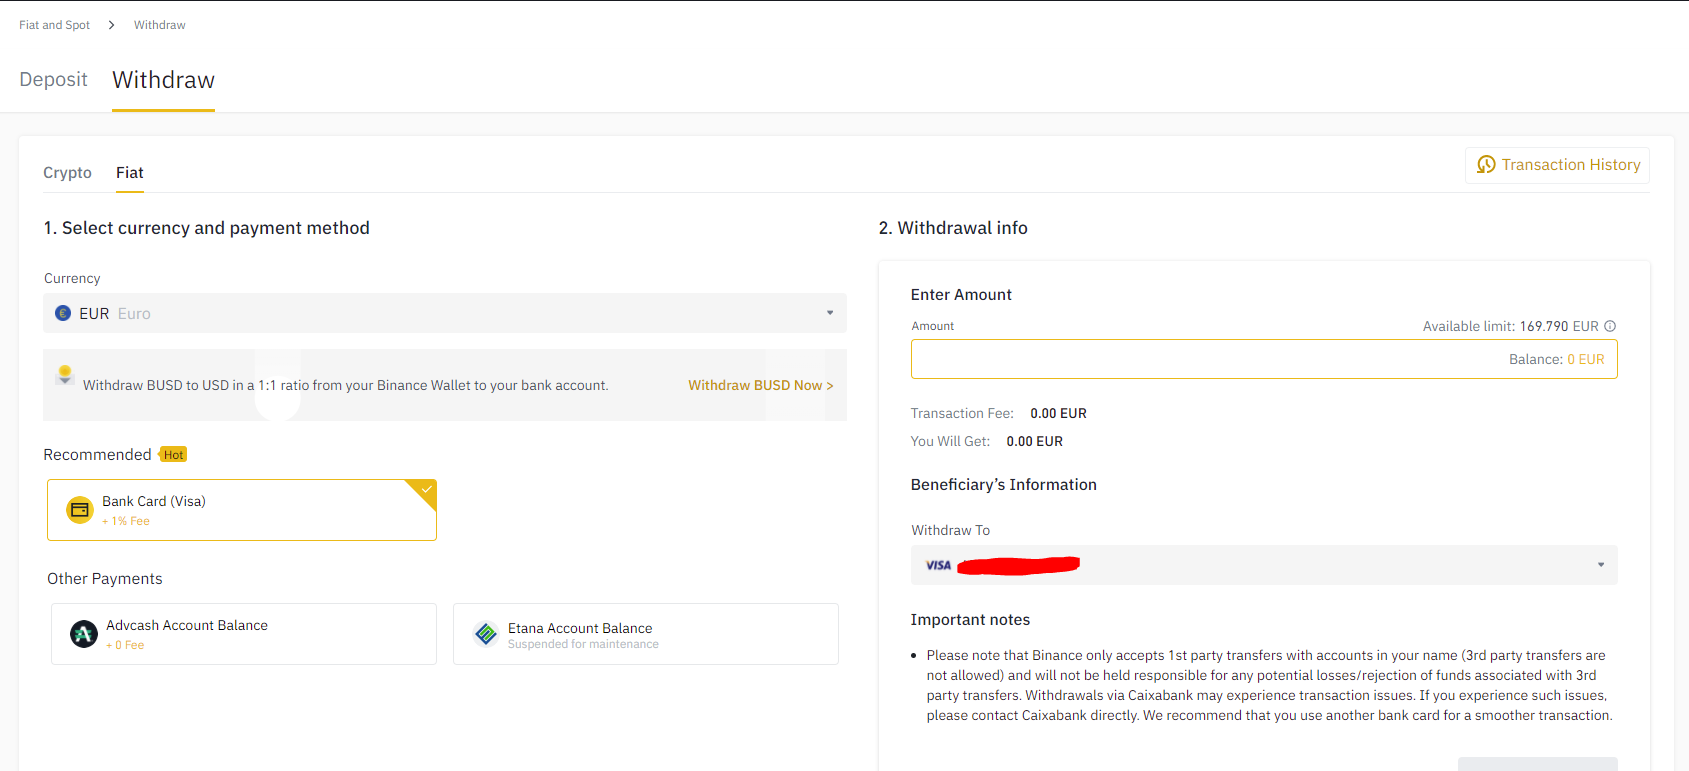The height and width of the screenshot is (771, 1689).
Task: Focus the Amount input field
Action: pyautogui.click(x=1264, y=359)
